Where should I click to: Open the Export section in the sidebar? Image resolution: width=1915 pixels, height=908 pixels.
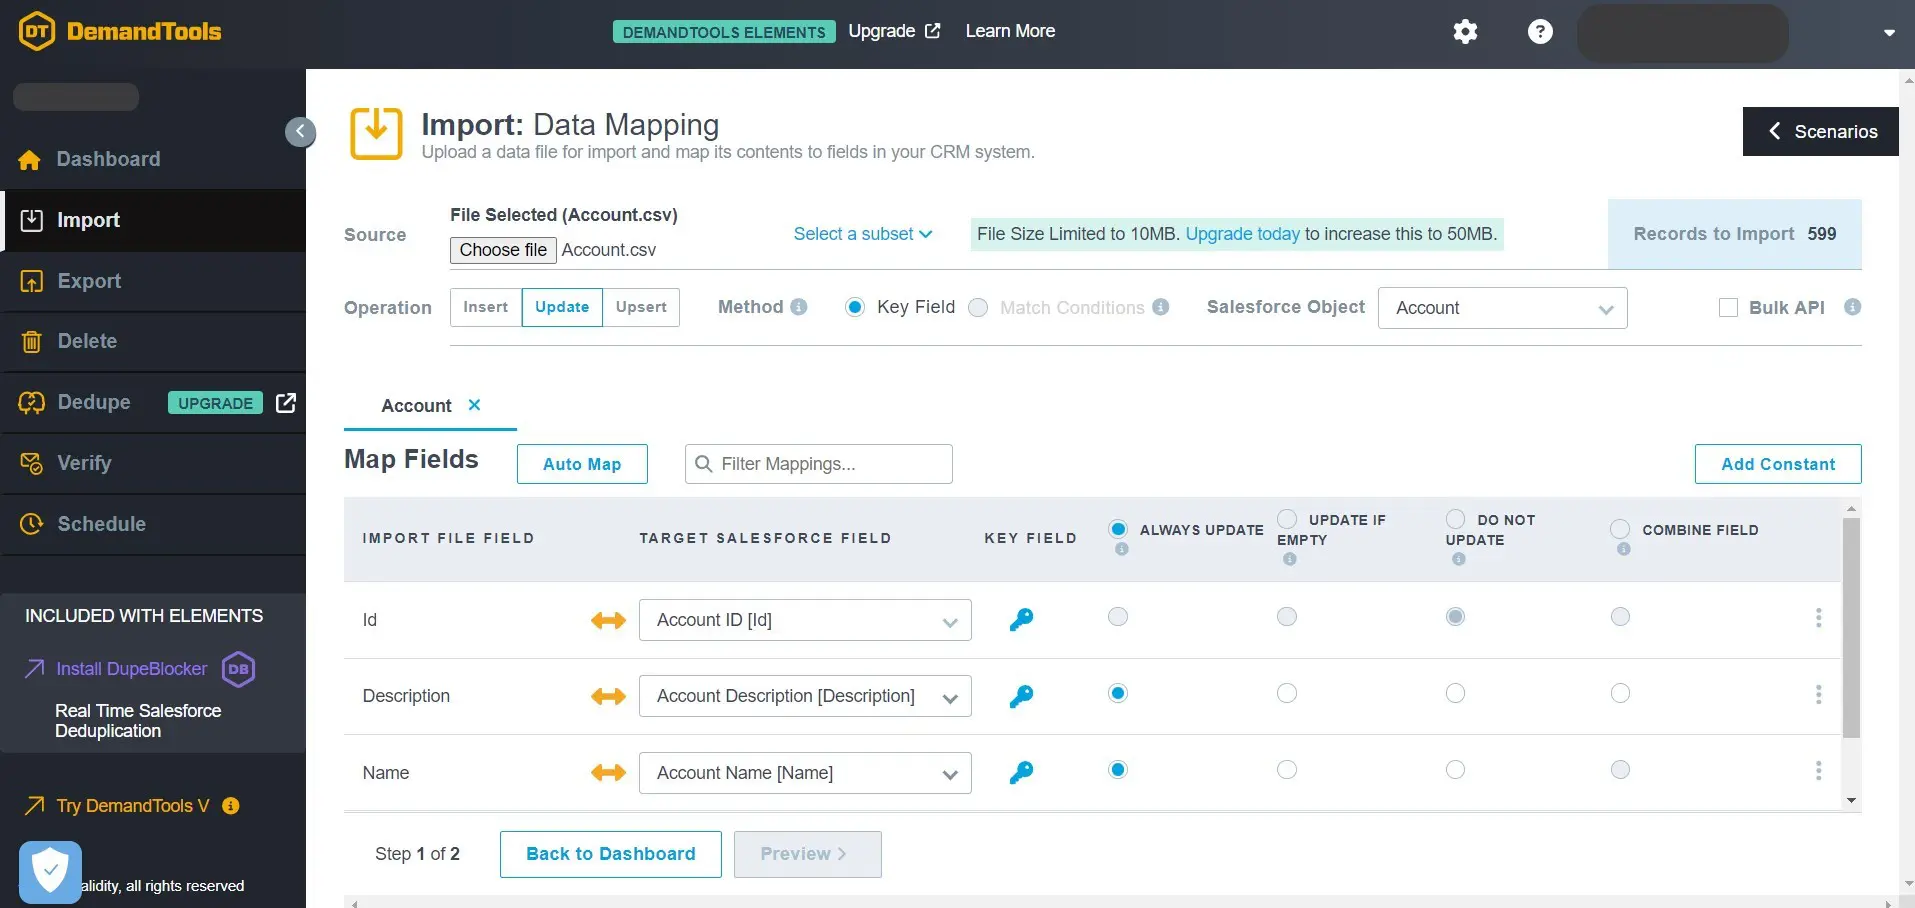[89, 281]
